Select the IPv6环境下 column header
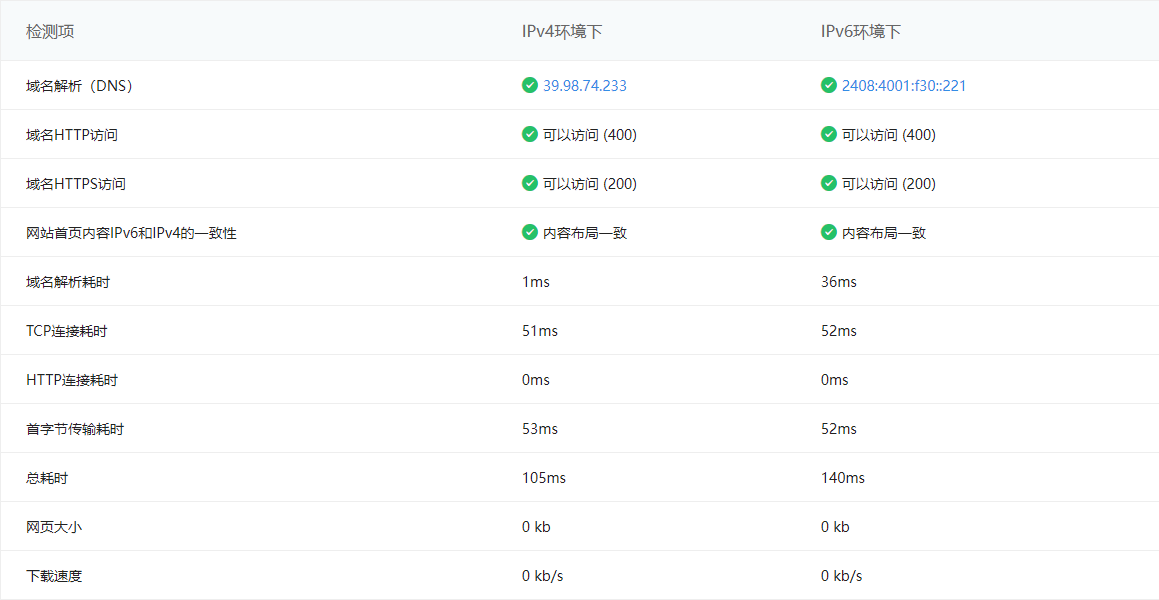 coord(860,31)
